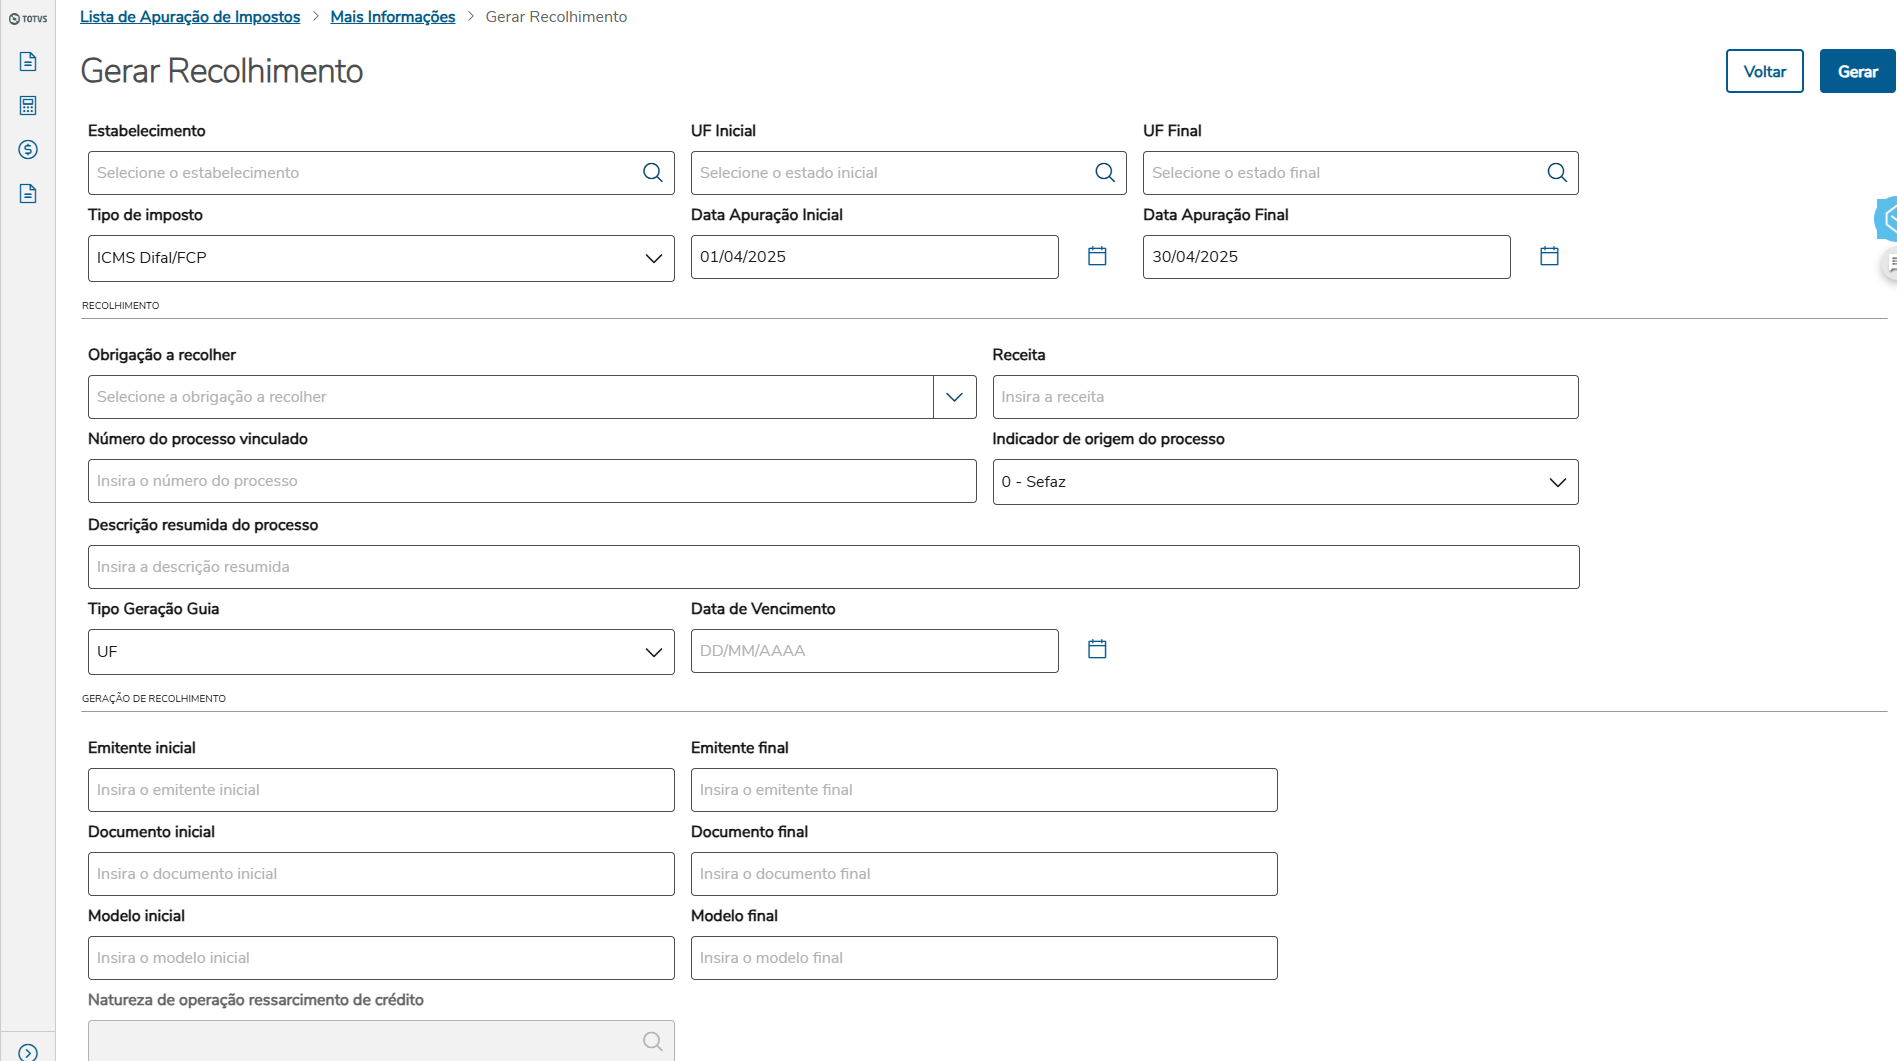Focus the Emitente inicial input field
Screen dimensions: 1897x1061
tap(381, 790)
